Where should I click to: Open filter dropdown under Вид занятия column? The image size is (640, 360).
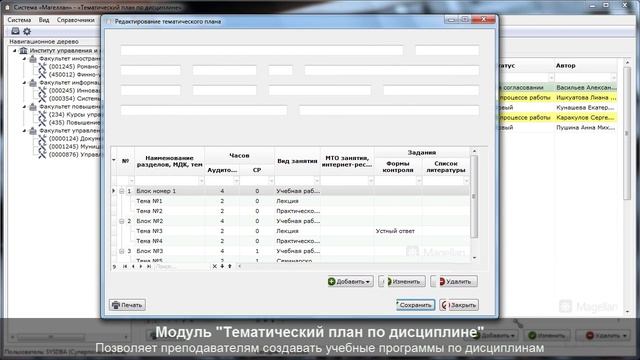[317, 180]
